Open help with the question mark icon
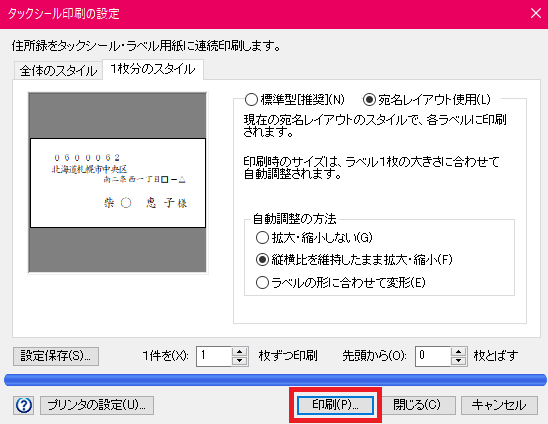Screen dimensions: 548x424 (x=24, y=405)
